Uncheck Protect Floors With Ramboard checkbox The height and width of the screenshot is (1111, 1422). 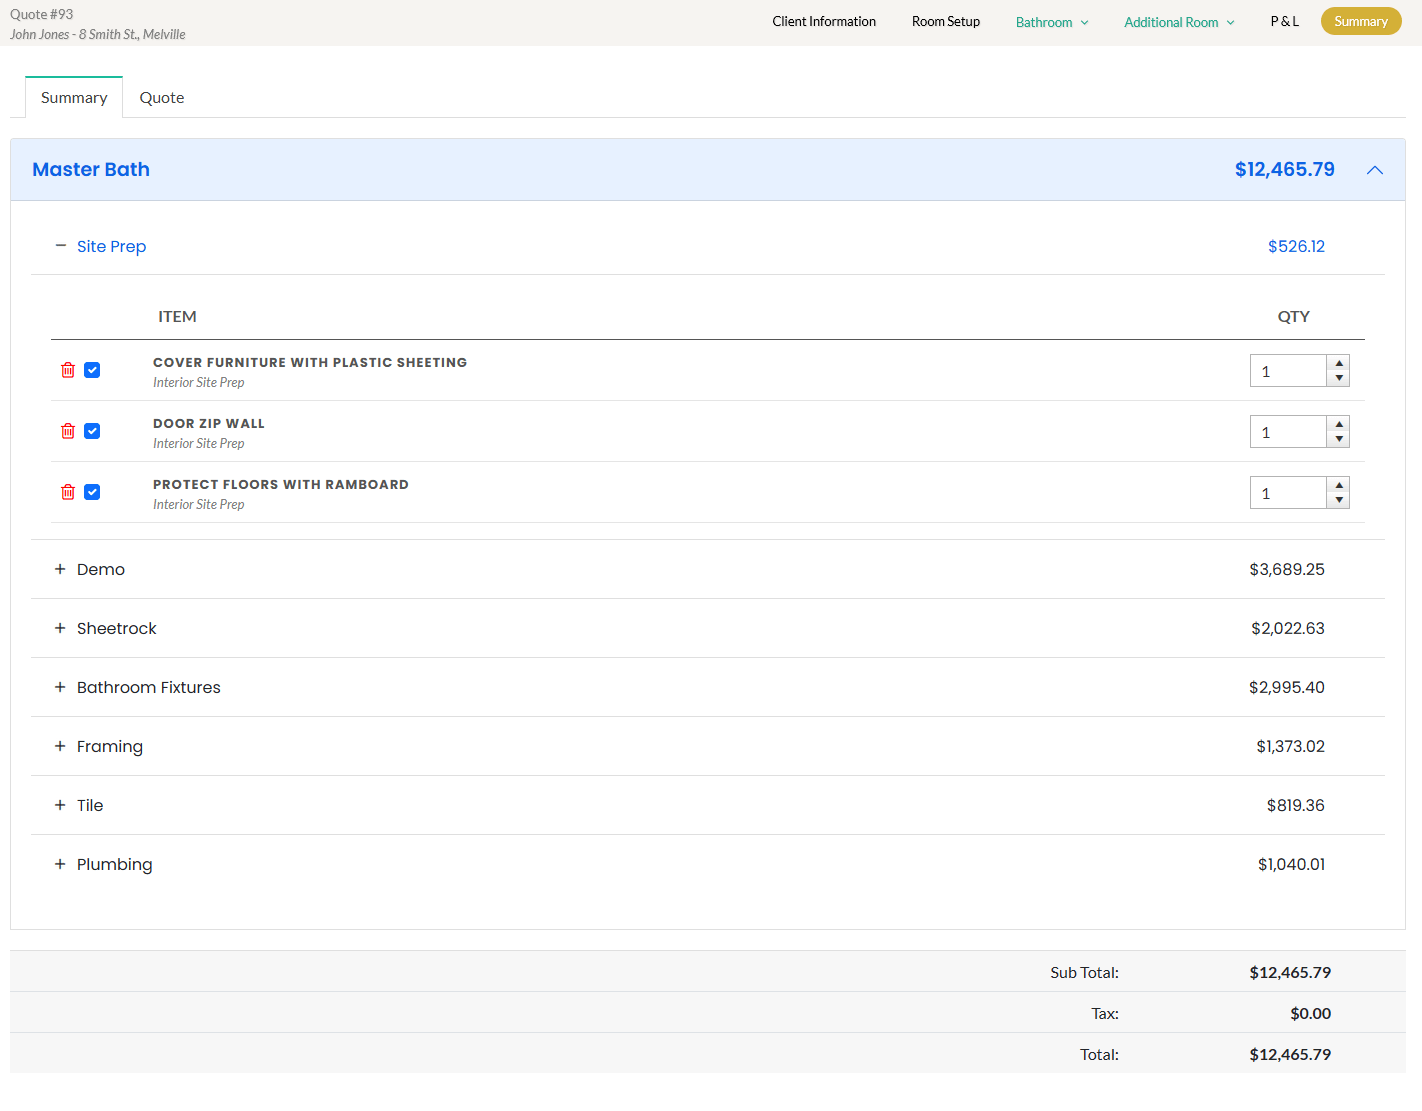(x=92, y=492)
